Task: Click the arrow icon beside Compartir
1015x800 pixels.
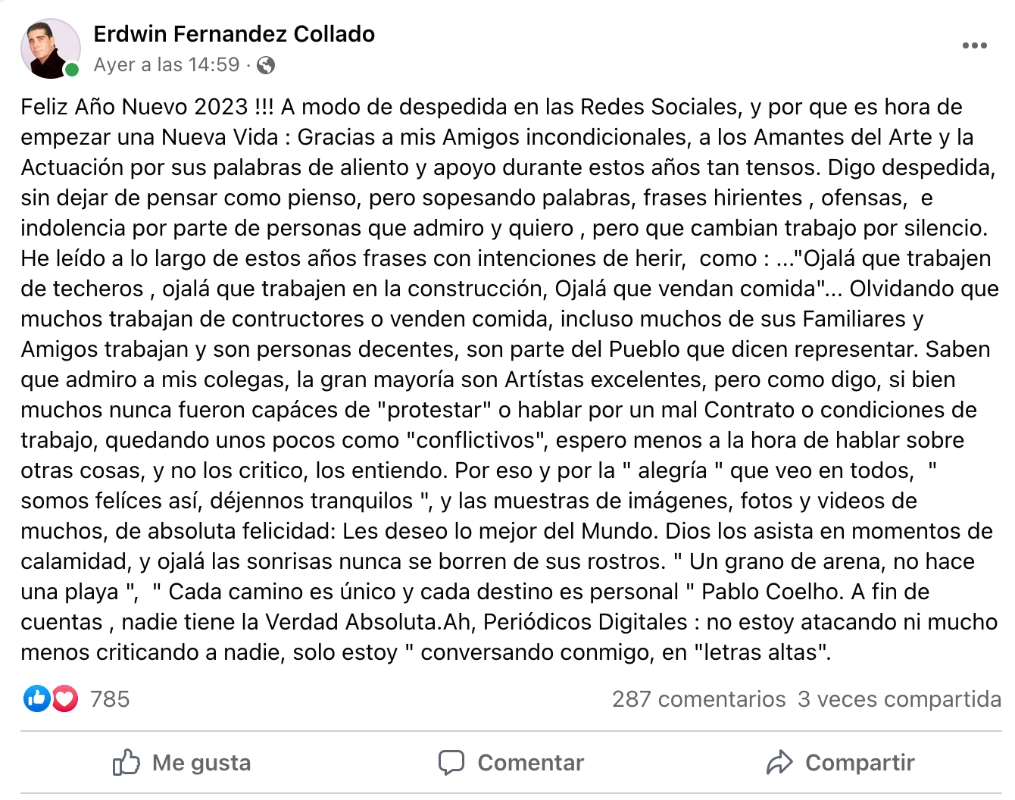Action: (779, 763)
